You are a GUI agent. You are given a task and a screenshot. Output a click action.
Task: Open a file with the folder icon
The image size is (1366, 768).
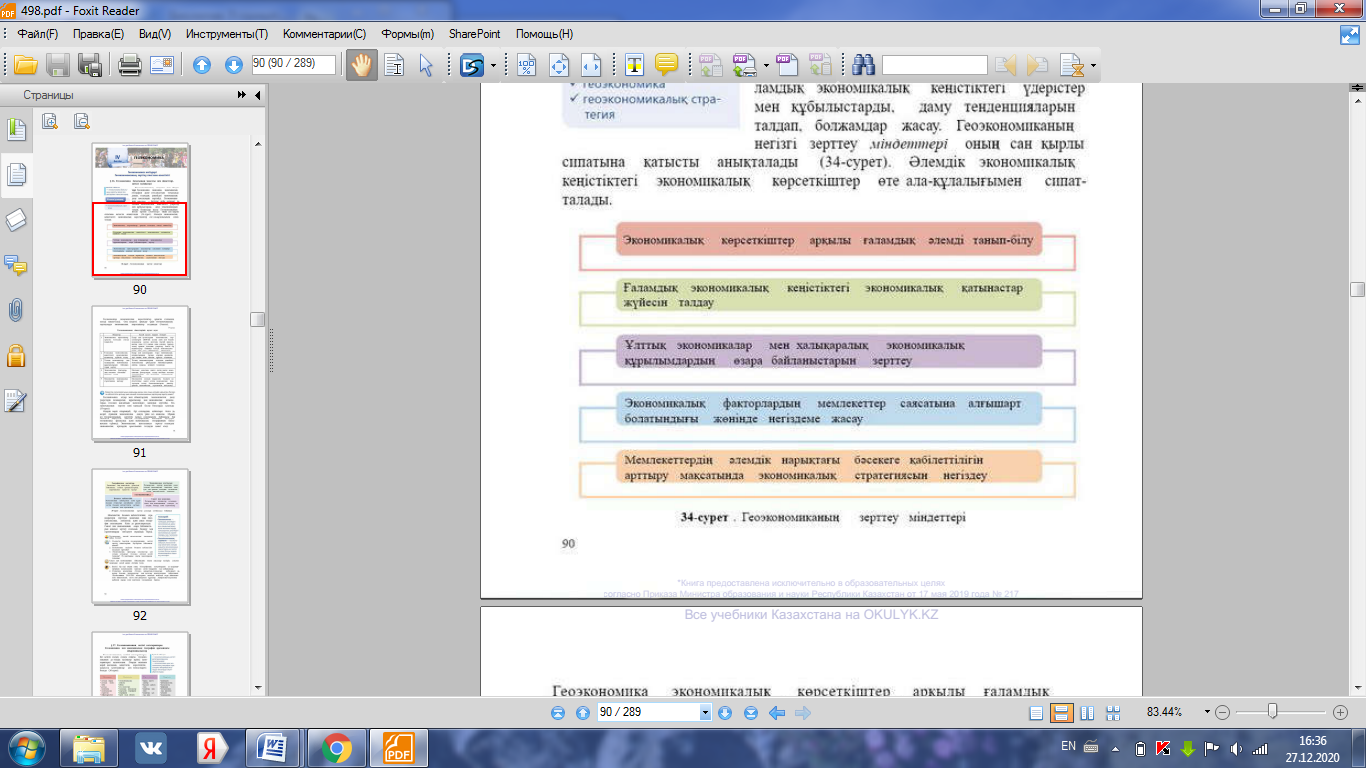[x=25, y=65]
